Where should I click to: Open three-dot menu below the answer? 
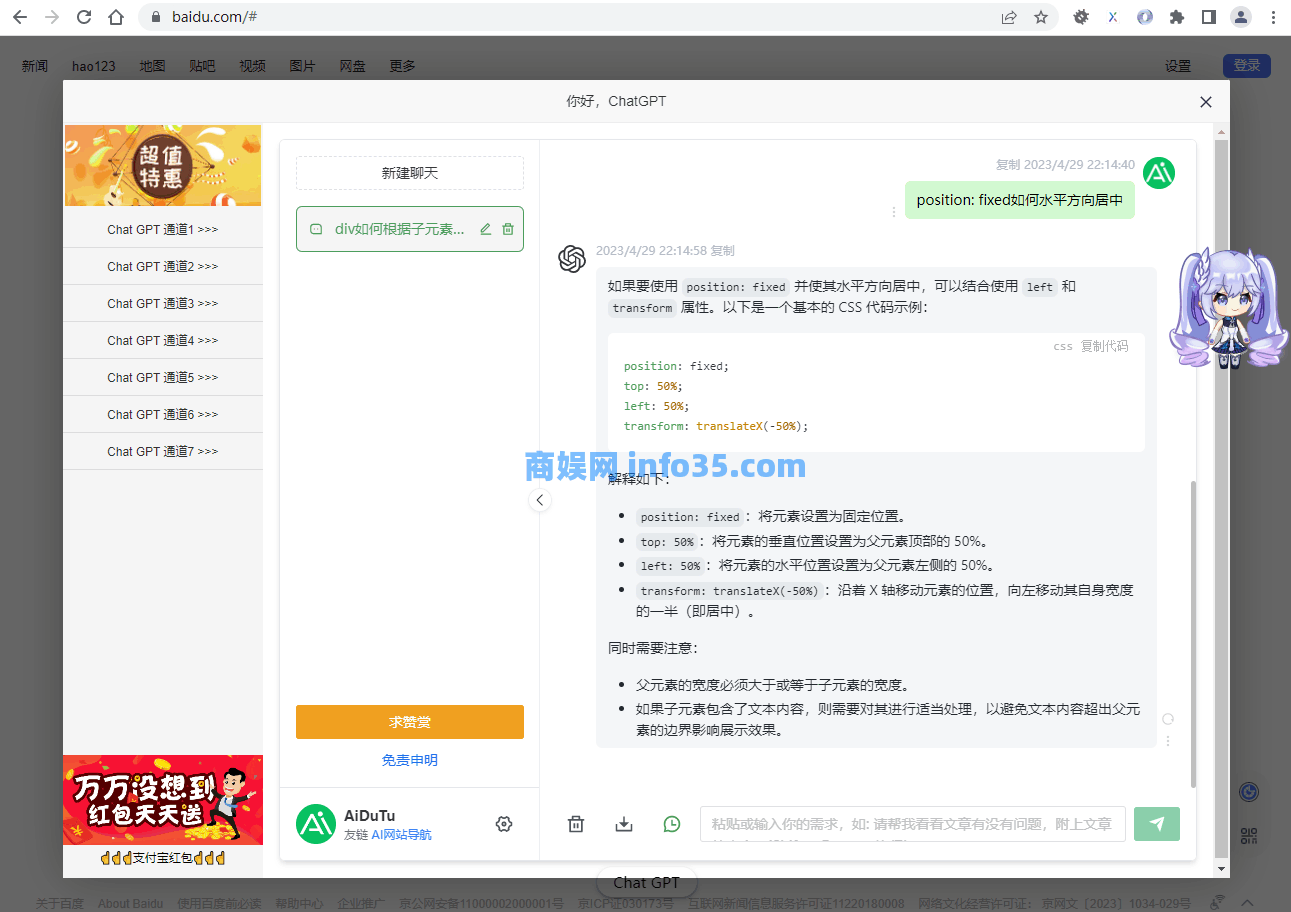1168,741
